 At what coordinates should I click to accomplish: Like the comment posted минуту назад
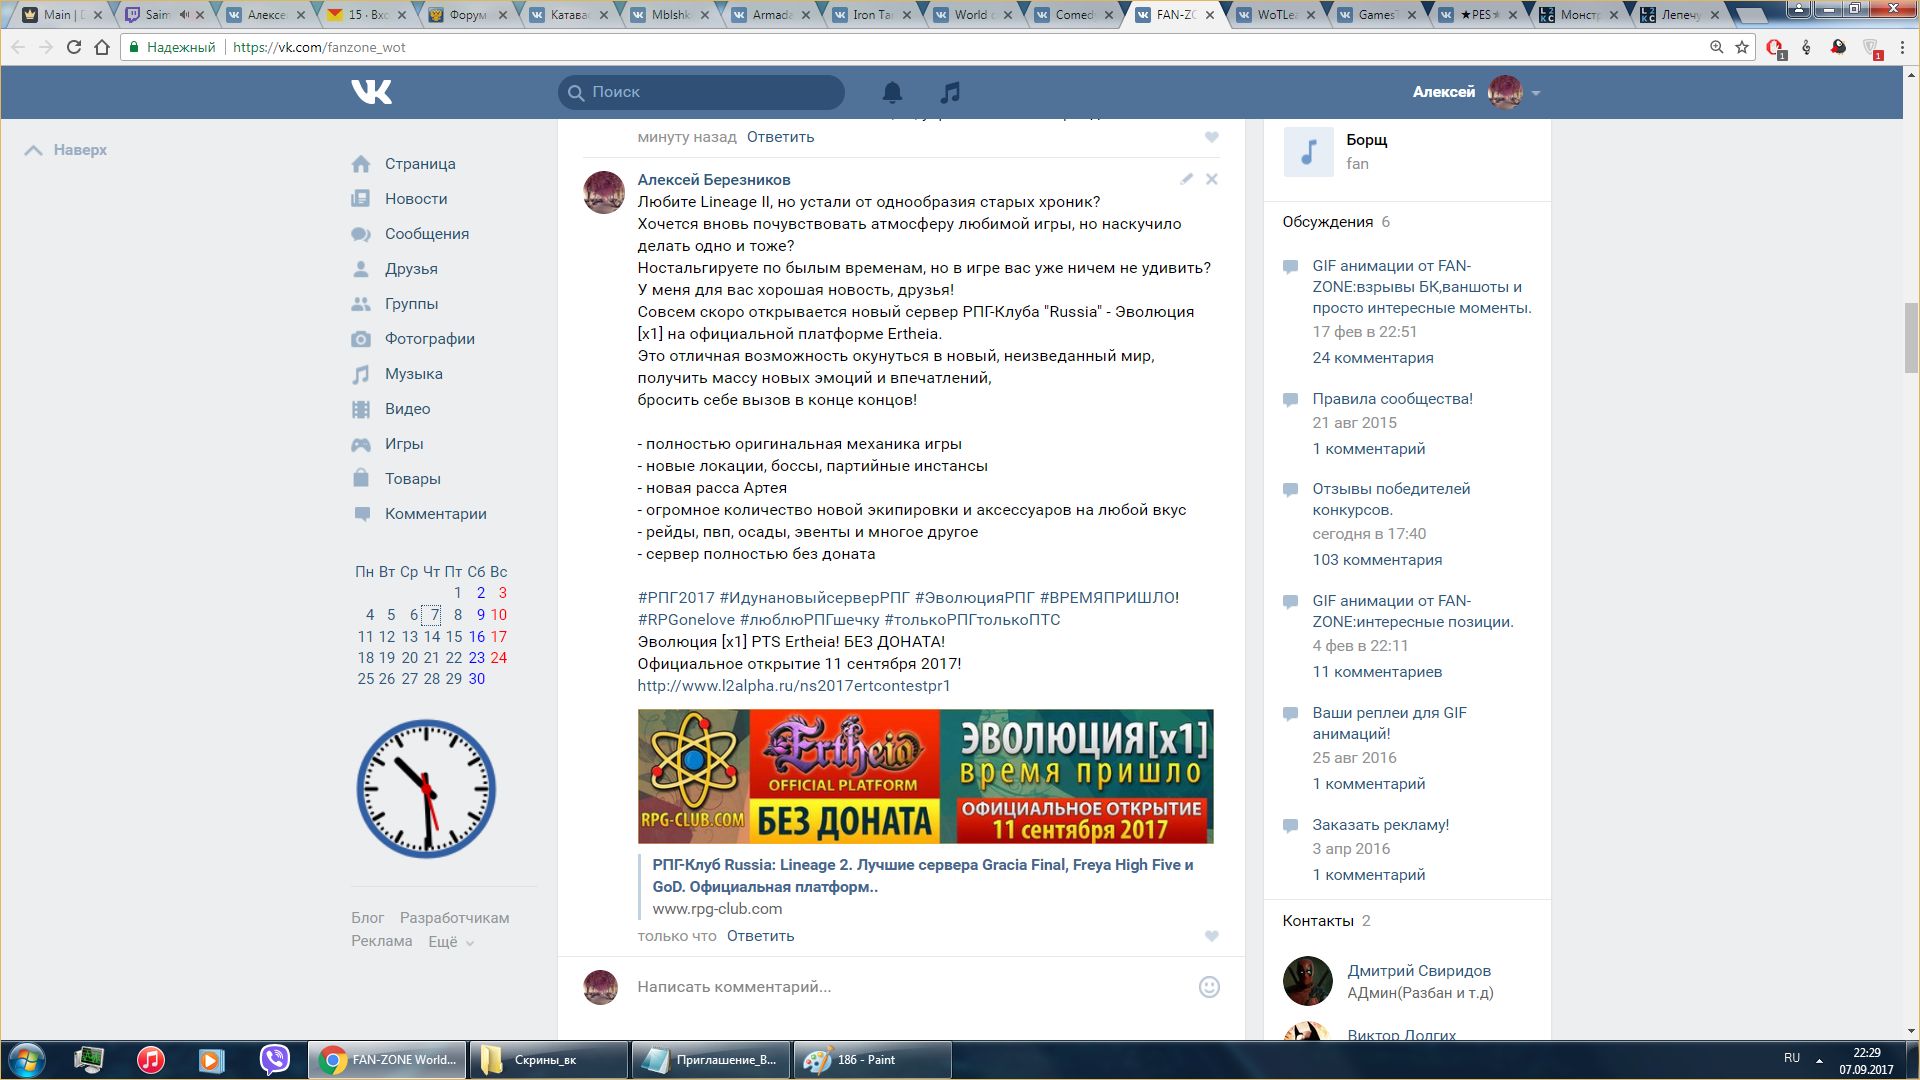coord(1211,137)
